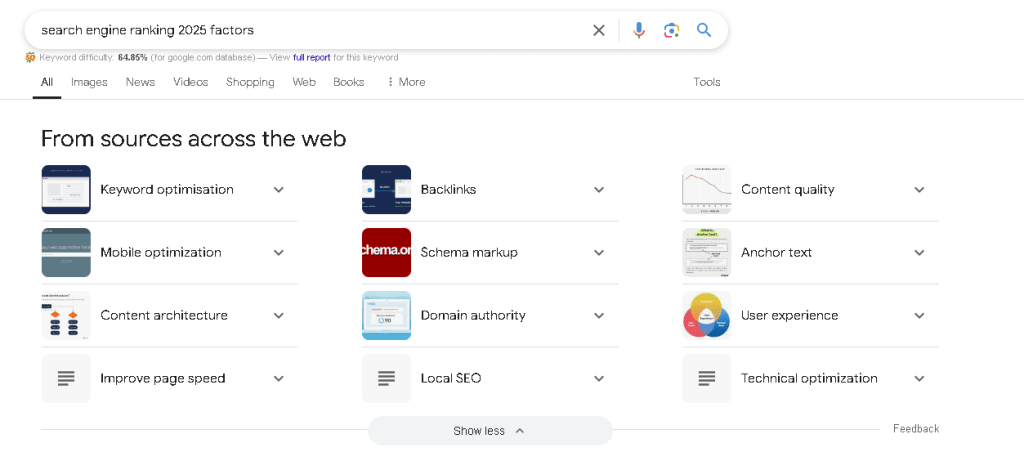1024x461 pixels.
Task: Expand the Domain authority chevron
Action: pos(599,315)
